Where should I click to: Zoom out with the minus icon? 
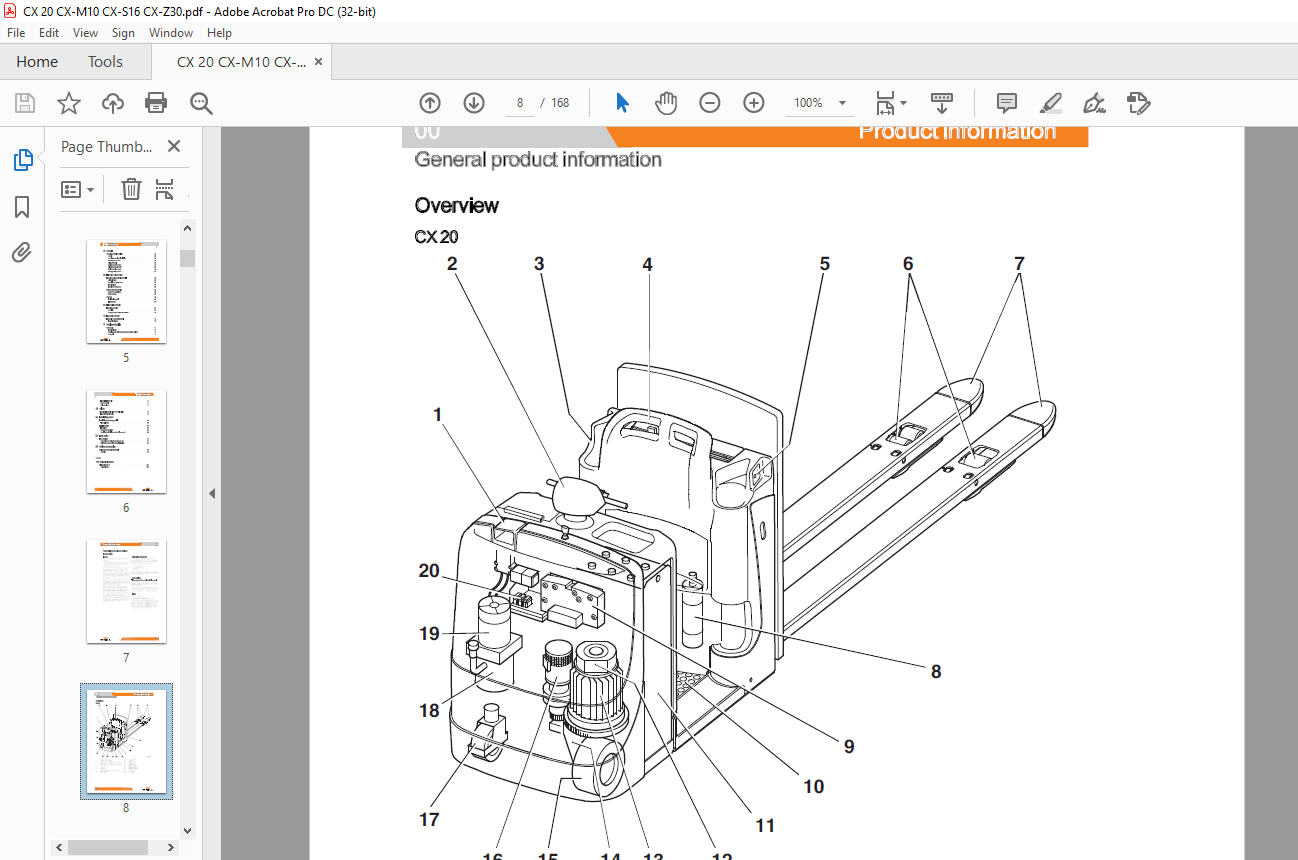pyautogui.click(x=710, y=103)
